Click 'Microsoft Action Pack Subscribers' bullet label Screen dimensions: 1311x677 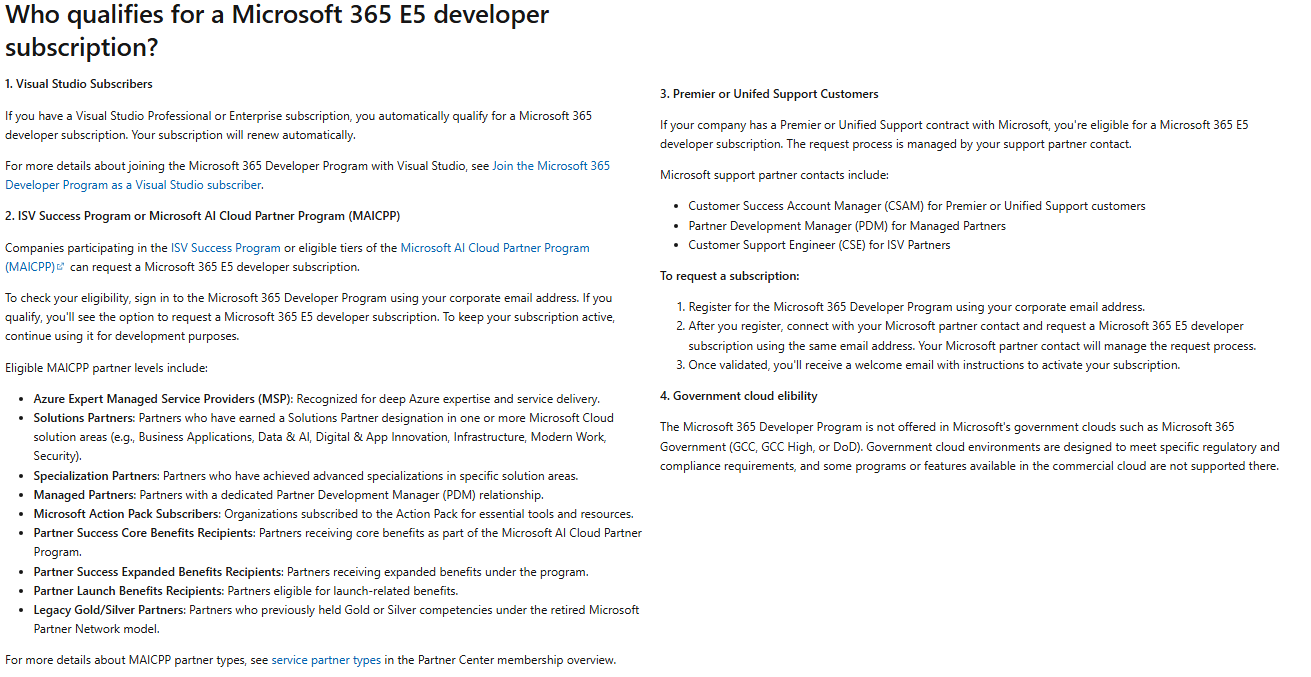127,514
